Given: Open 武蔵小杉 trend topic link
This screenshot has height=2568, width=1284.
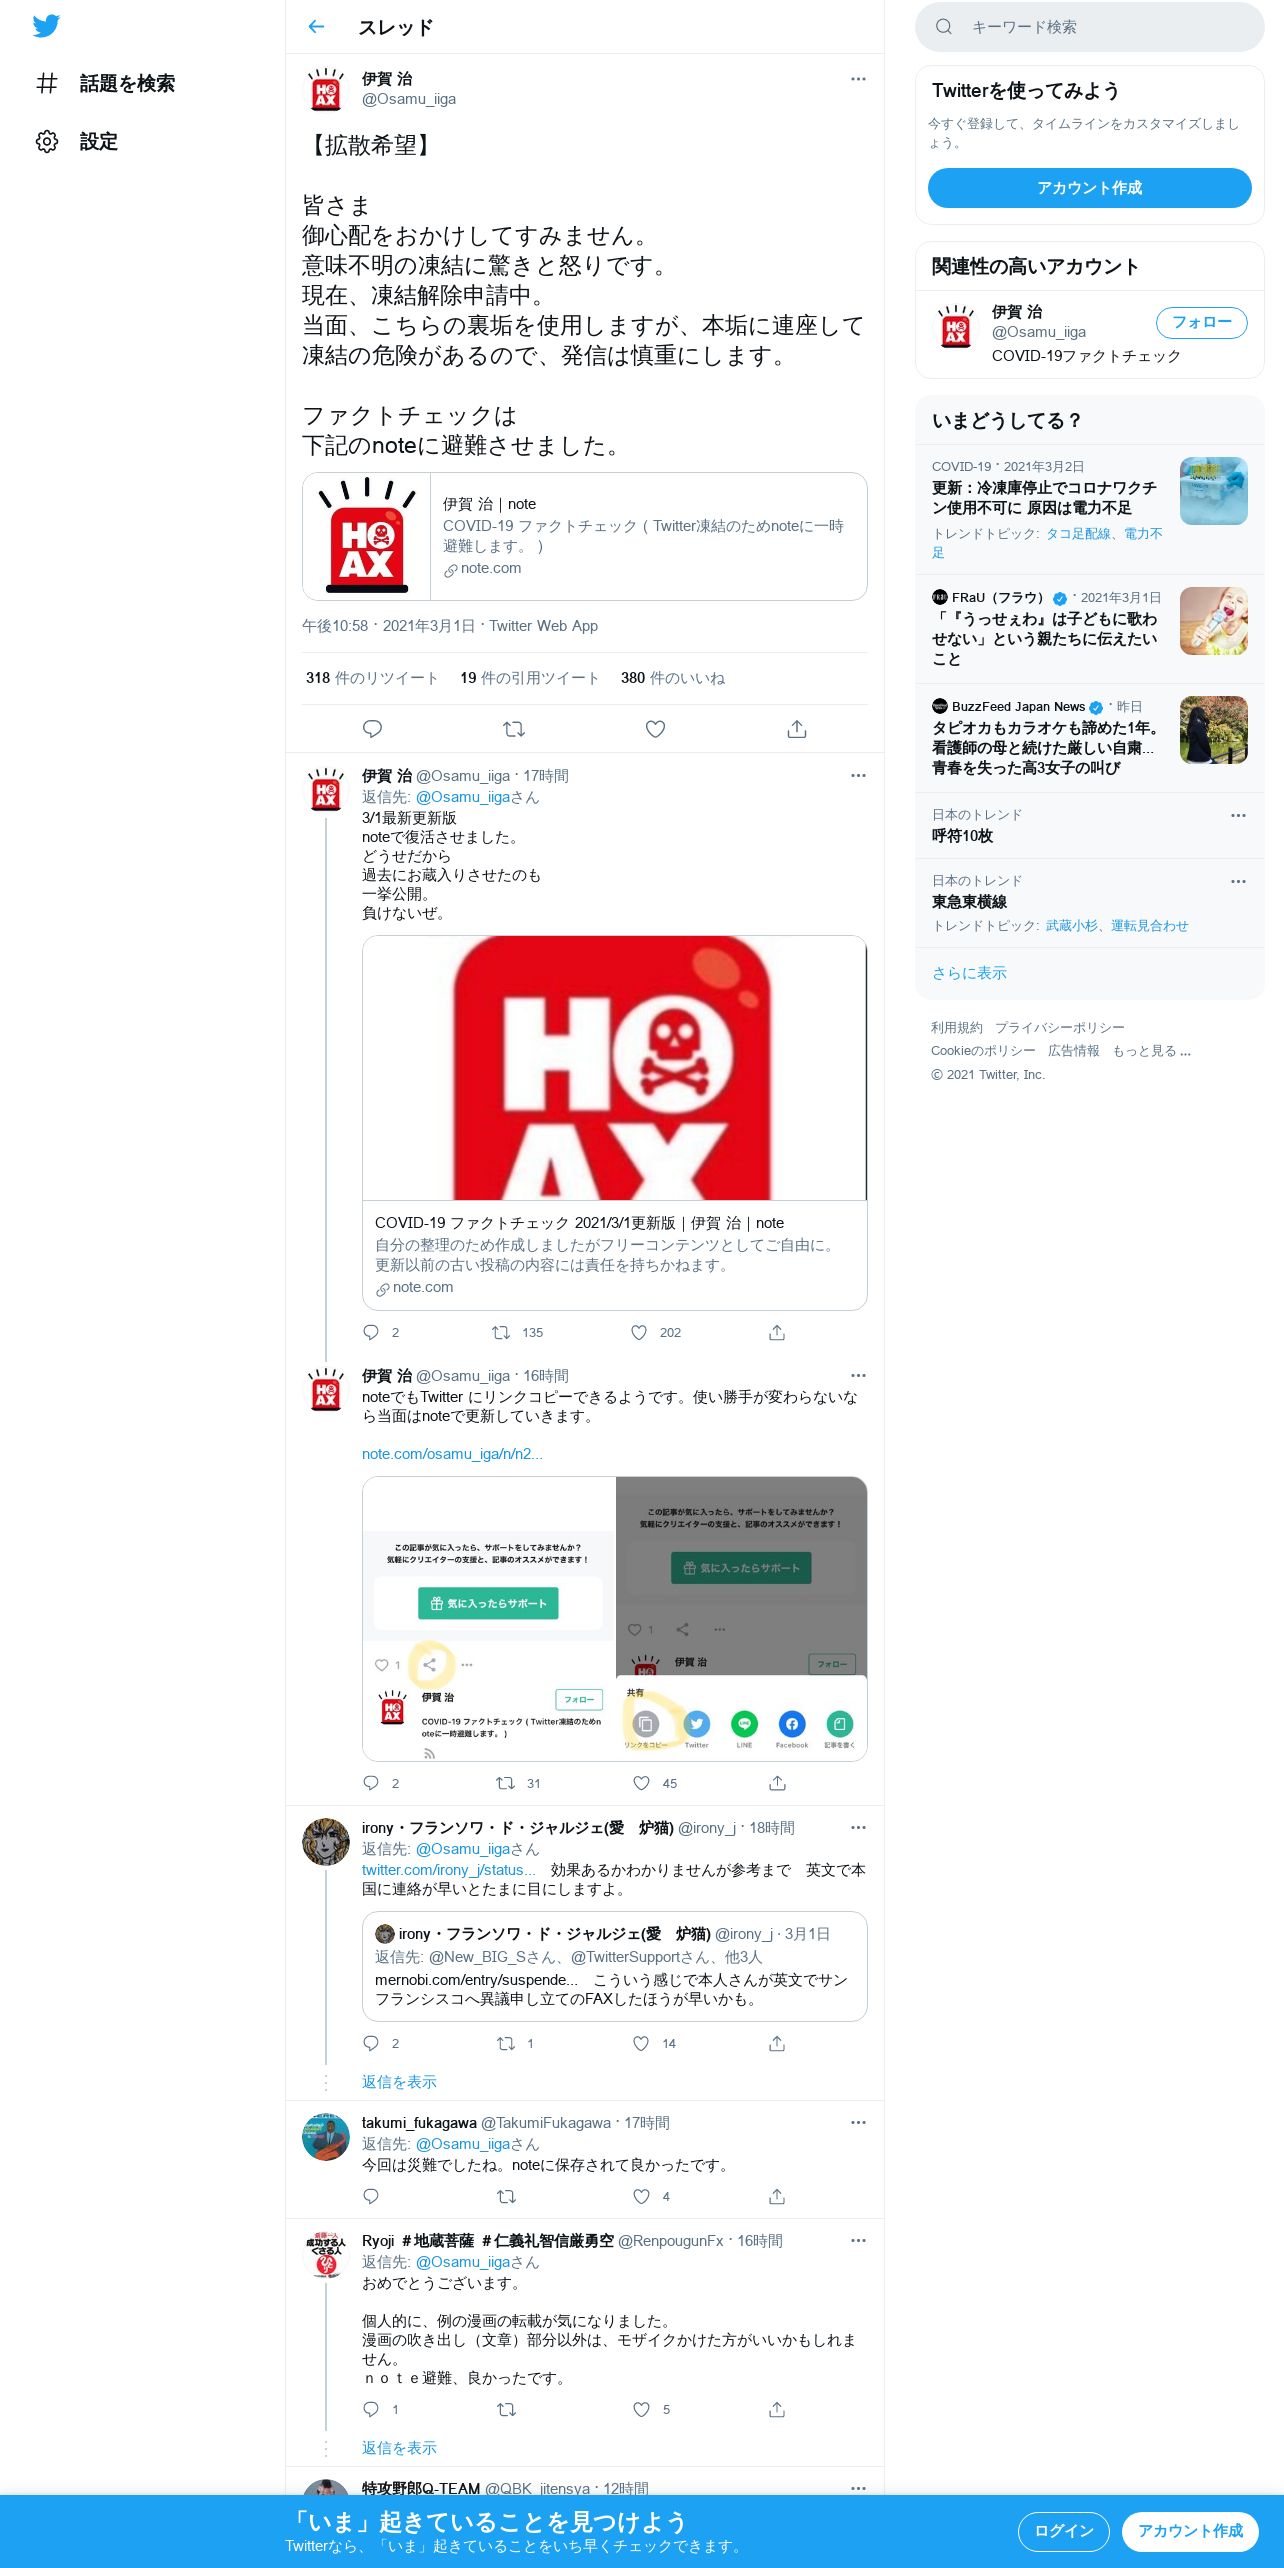Looking at the screenshot, I should tap(1070, 926).
